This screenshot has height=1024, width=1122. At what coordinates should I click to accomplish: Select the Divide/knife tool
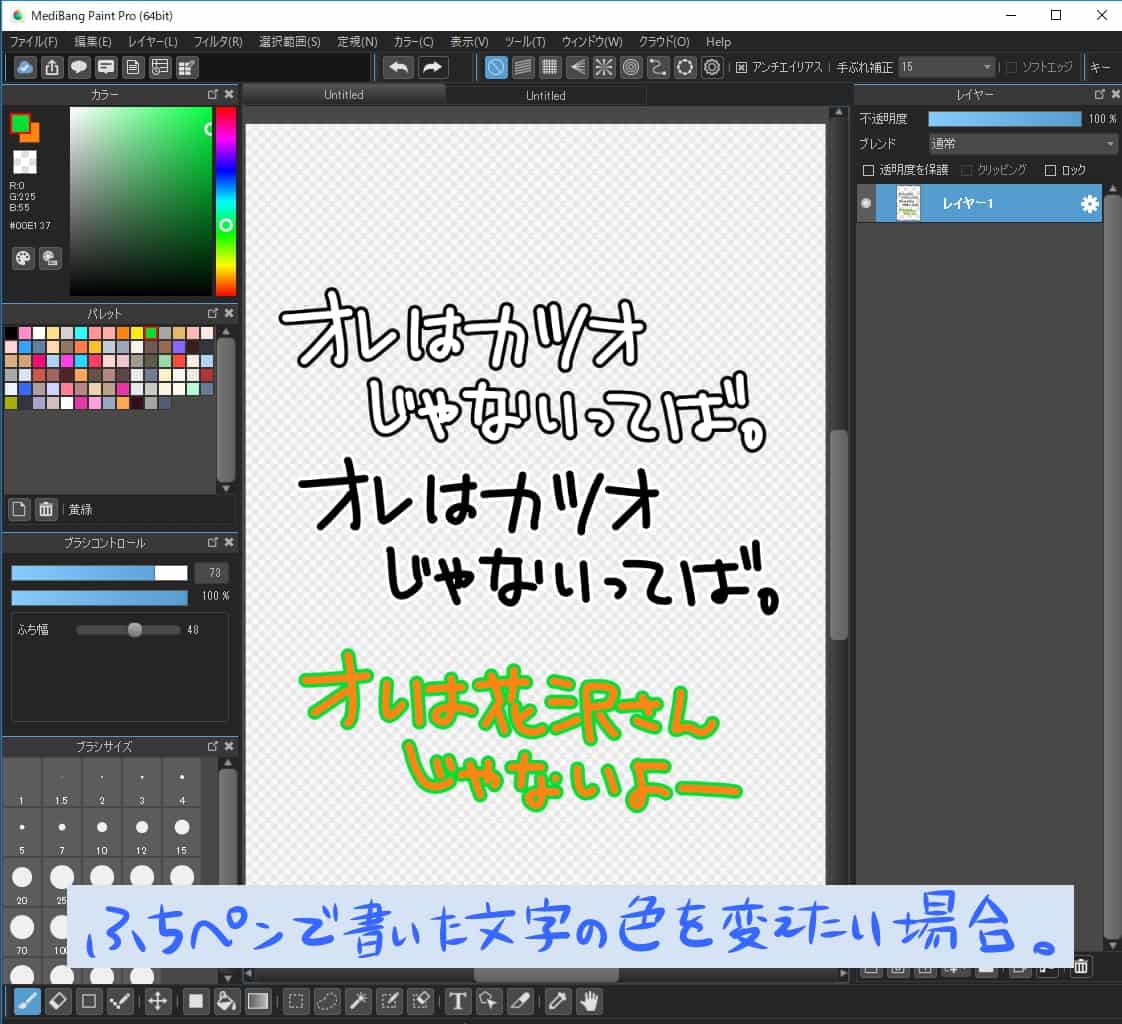coord(520,1000)
